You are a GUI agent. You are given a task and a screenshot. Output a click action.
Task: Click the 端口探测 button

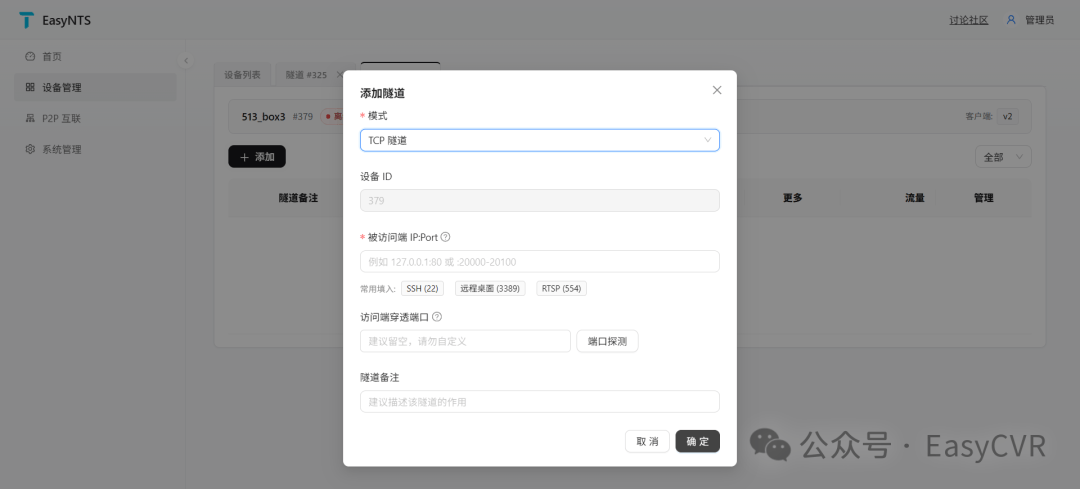pyautogui.click(x=607, y=341)
